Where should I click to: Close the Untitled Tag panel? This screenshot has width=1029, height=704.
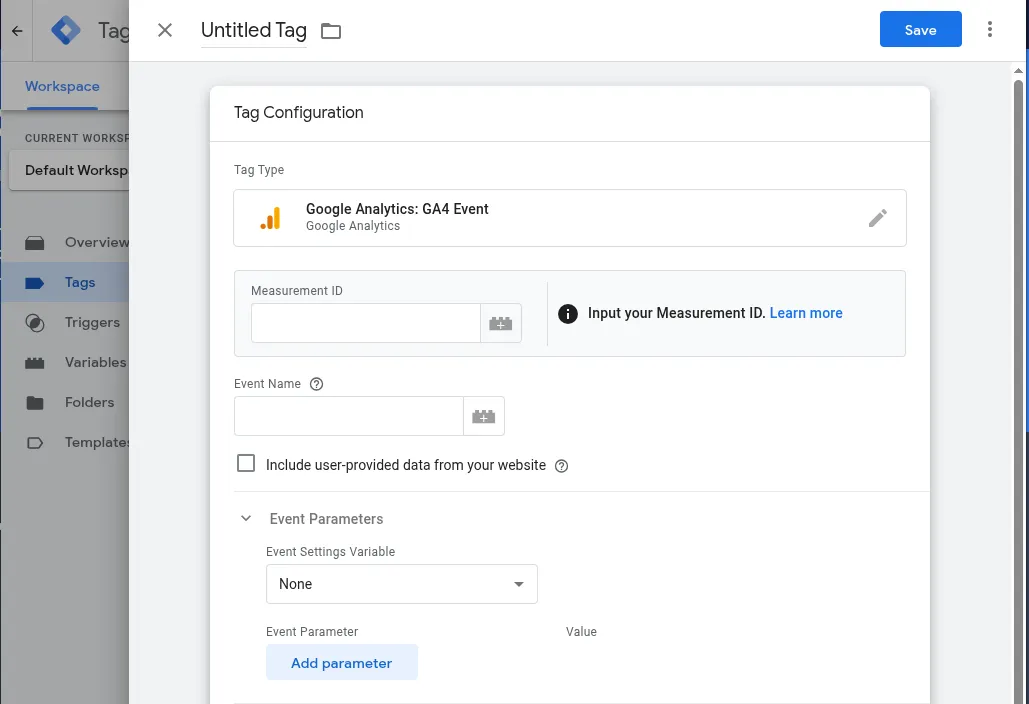point(165,30)
